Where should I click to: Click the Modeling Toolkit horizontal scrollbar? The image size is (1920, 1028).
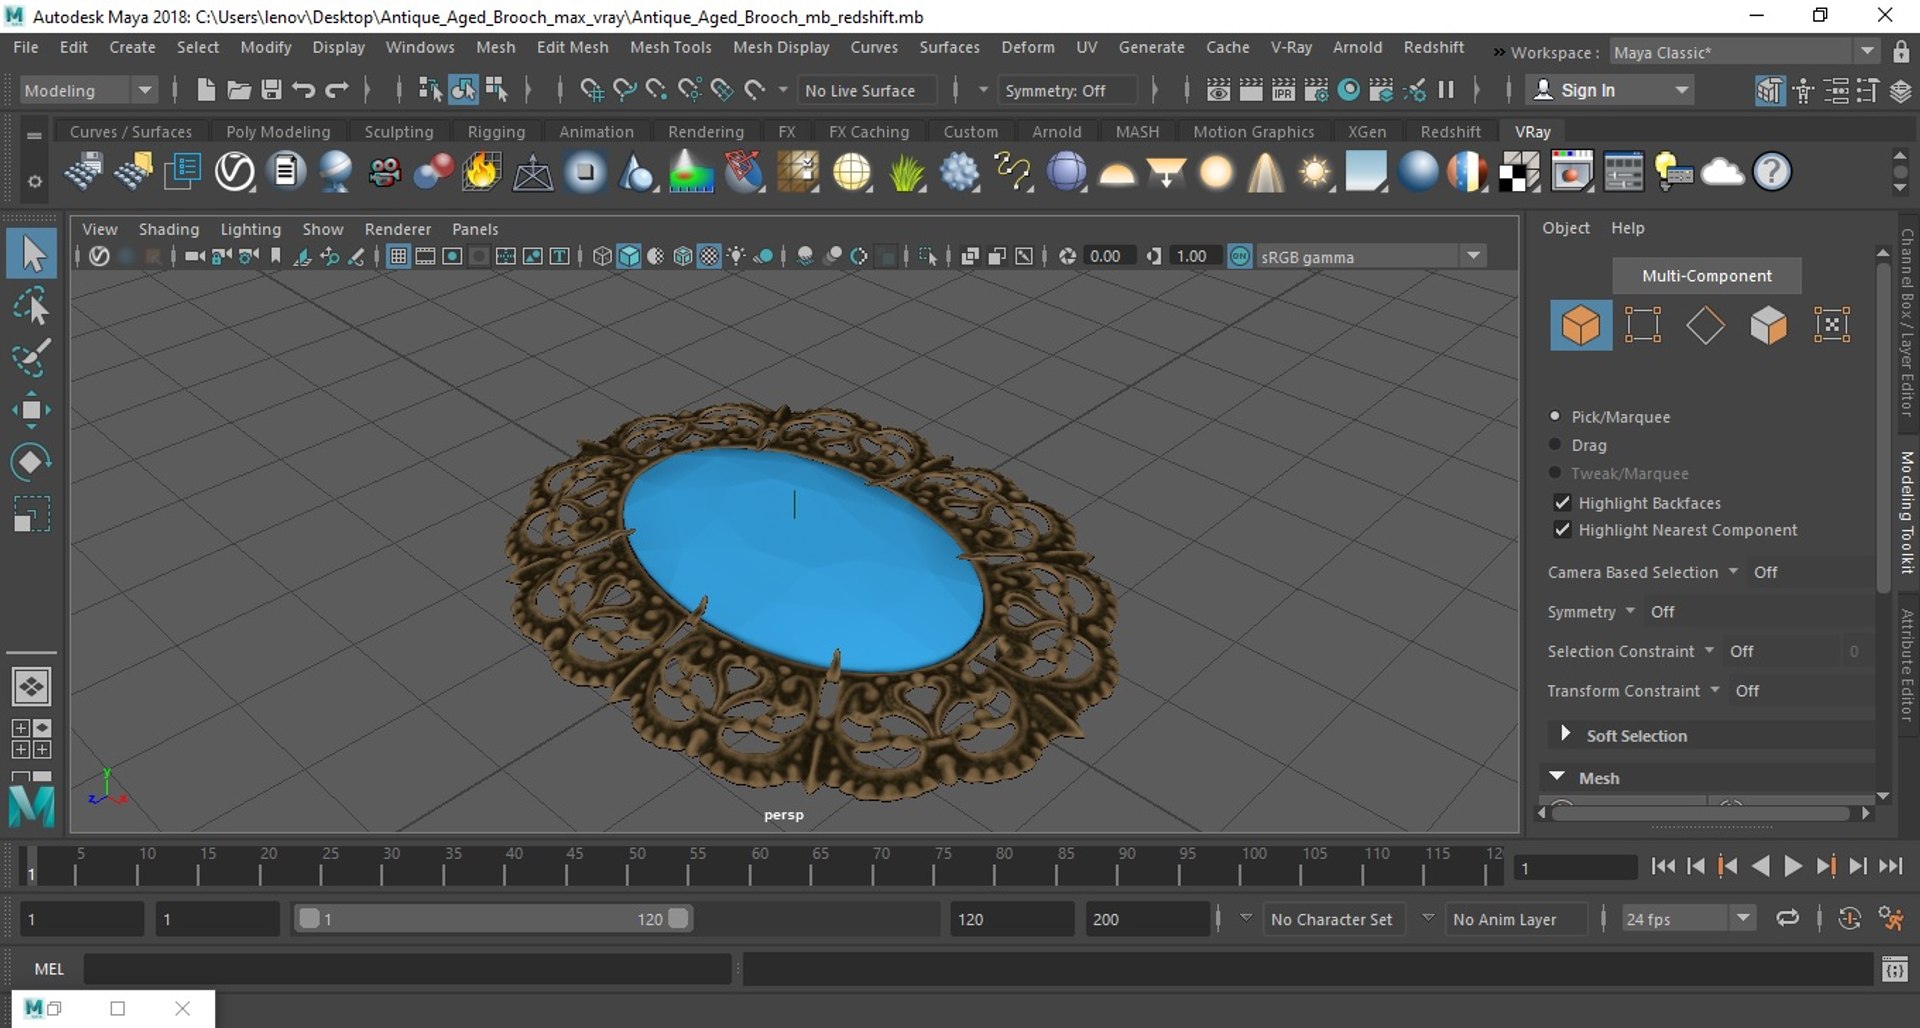(1702, 814)
